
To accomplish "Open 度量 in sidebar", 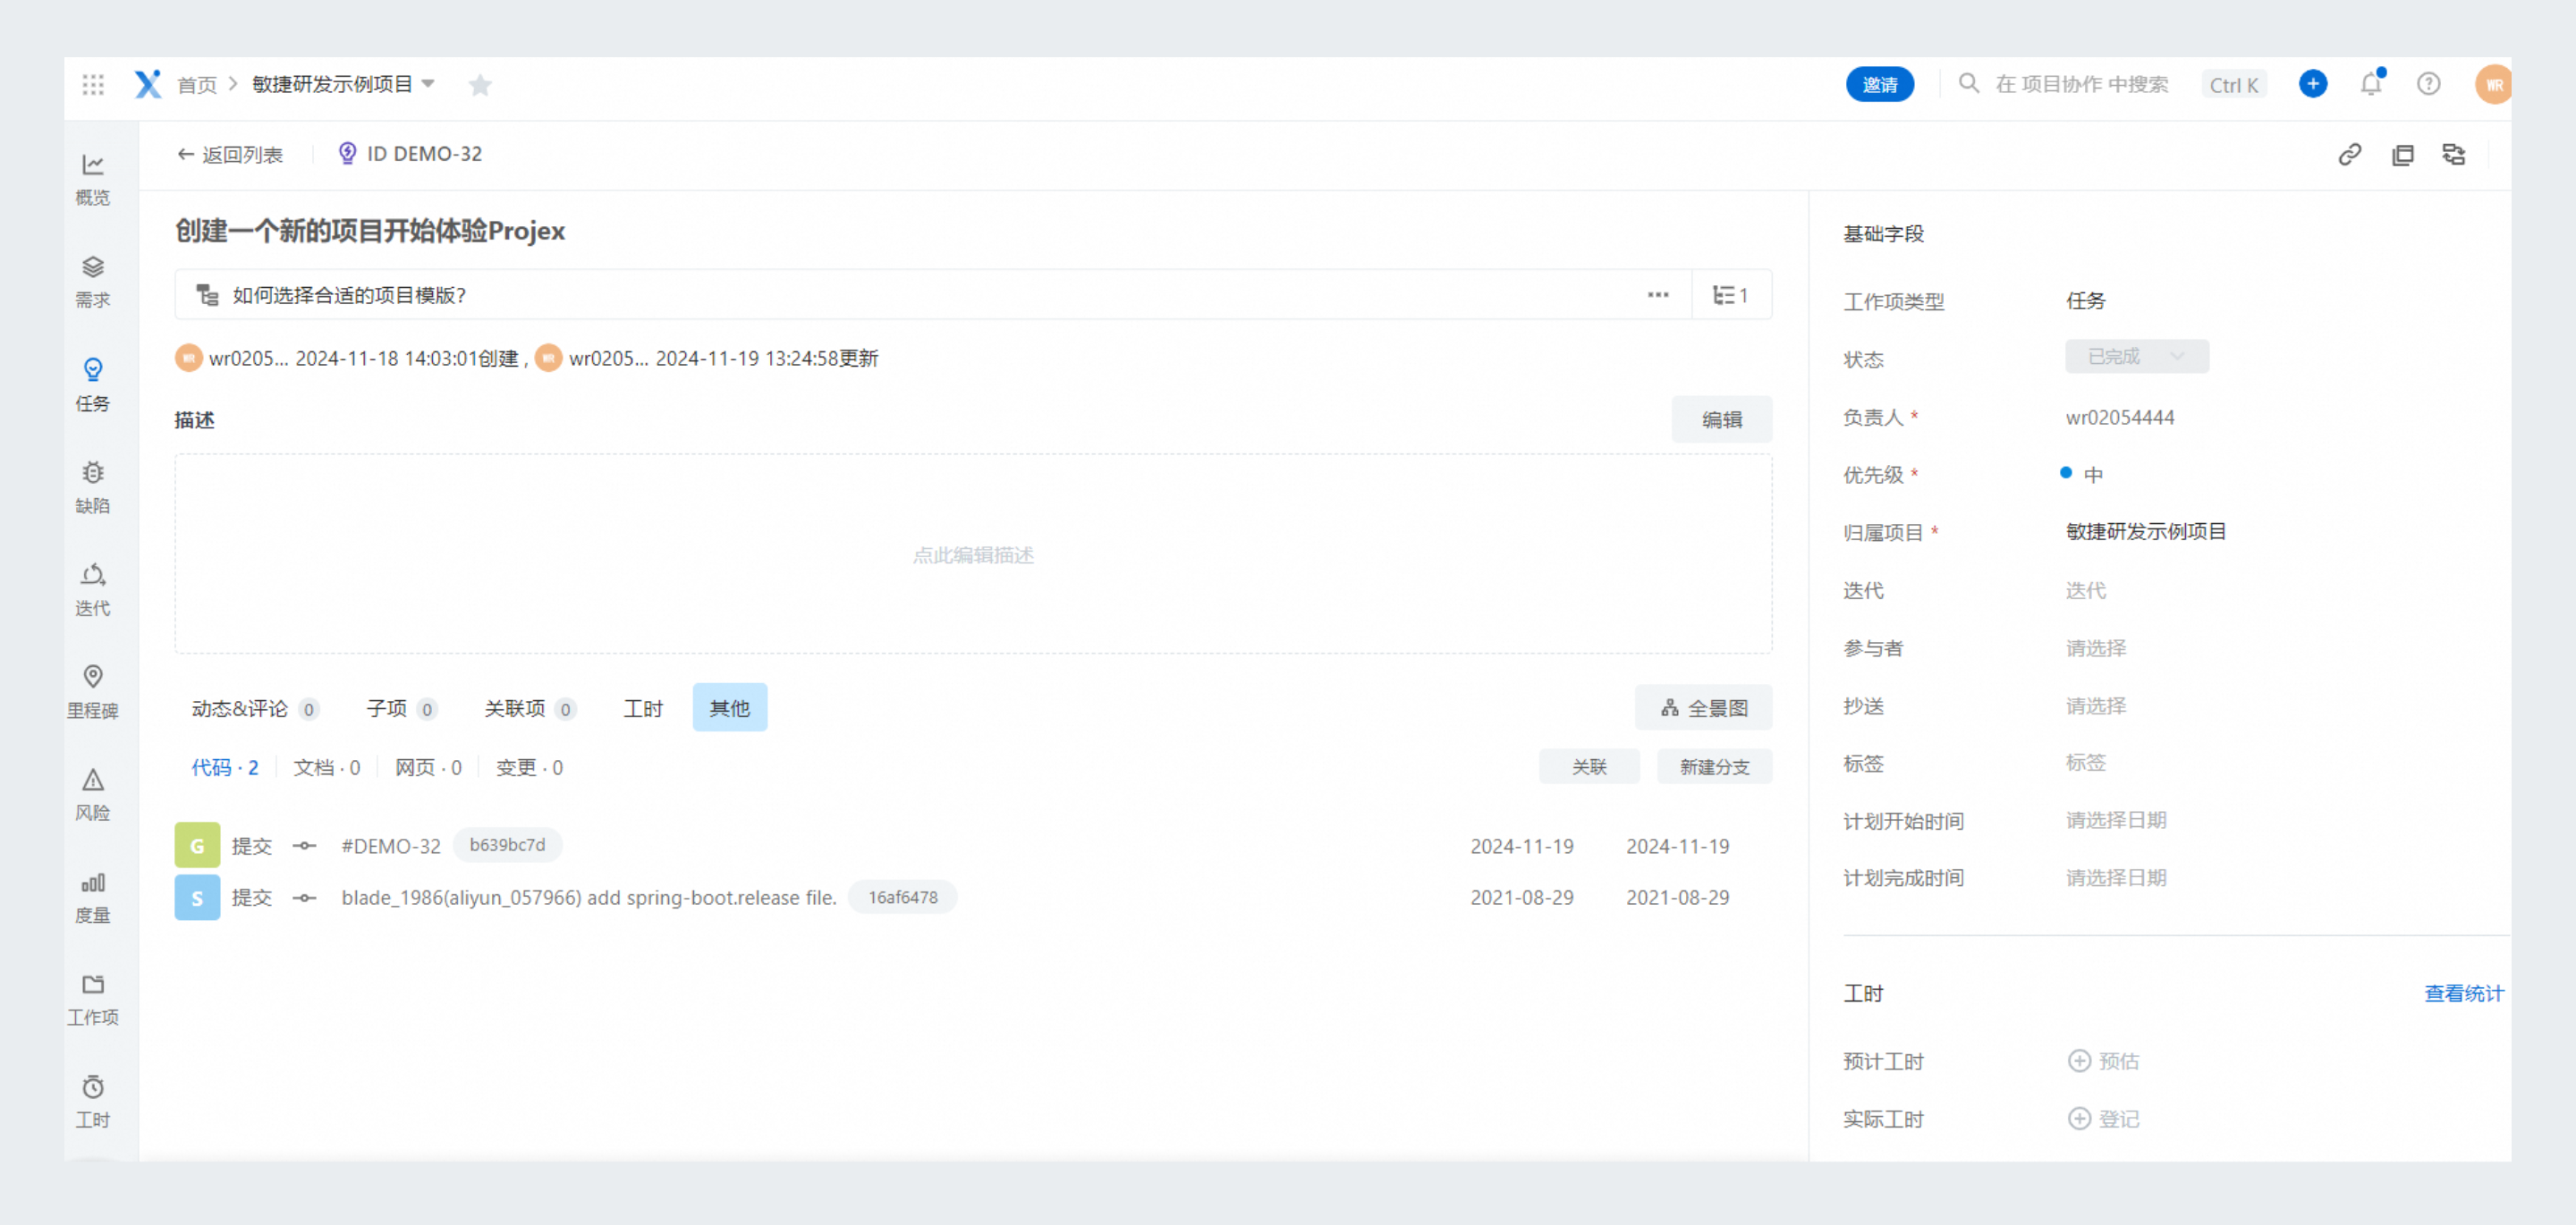I will [93, 897].
